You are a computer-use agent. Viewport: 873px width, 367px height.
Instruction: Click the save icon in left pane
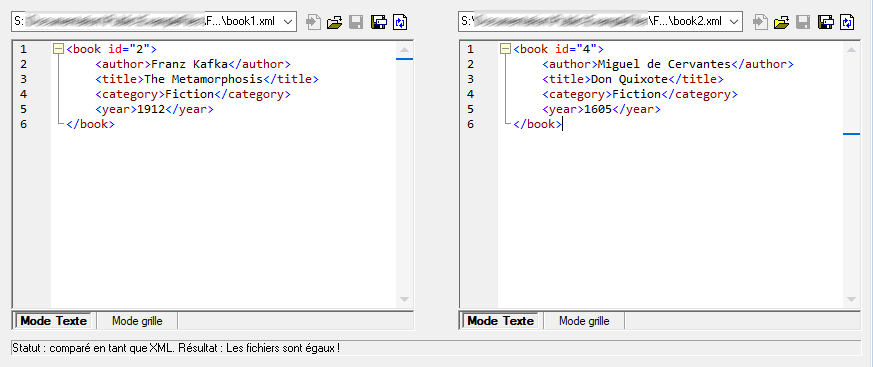356,22
